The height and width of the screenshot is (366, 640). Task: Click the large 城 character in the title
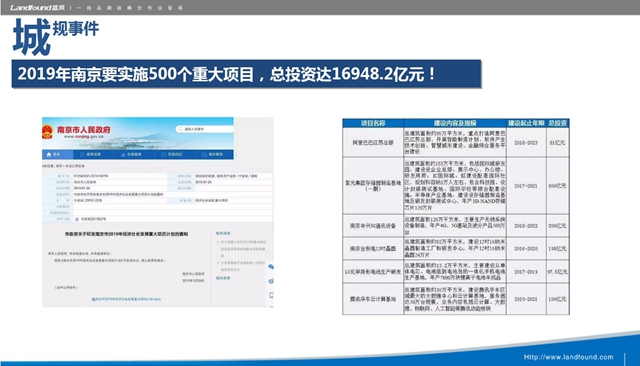(x=32, y=37)
